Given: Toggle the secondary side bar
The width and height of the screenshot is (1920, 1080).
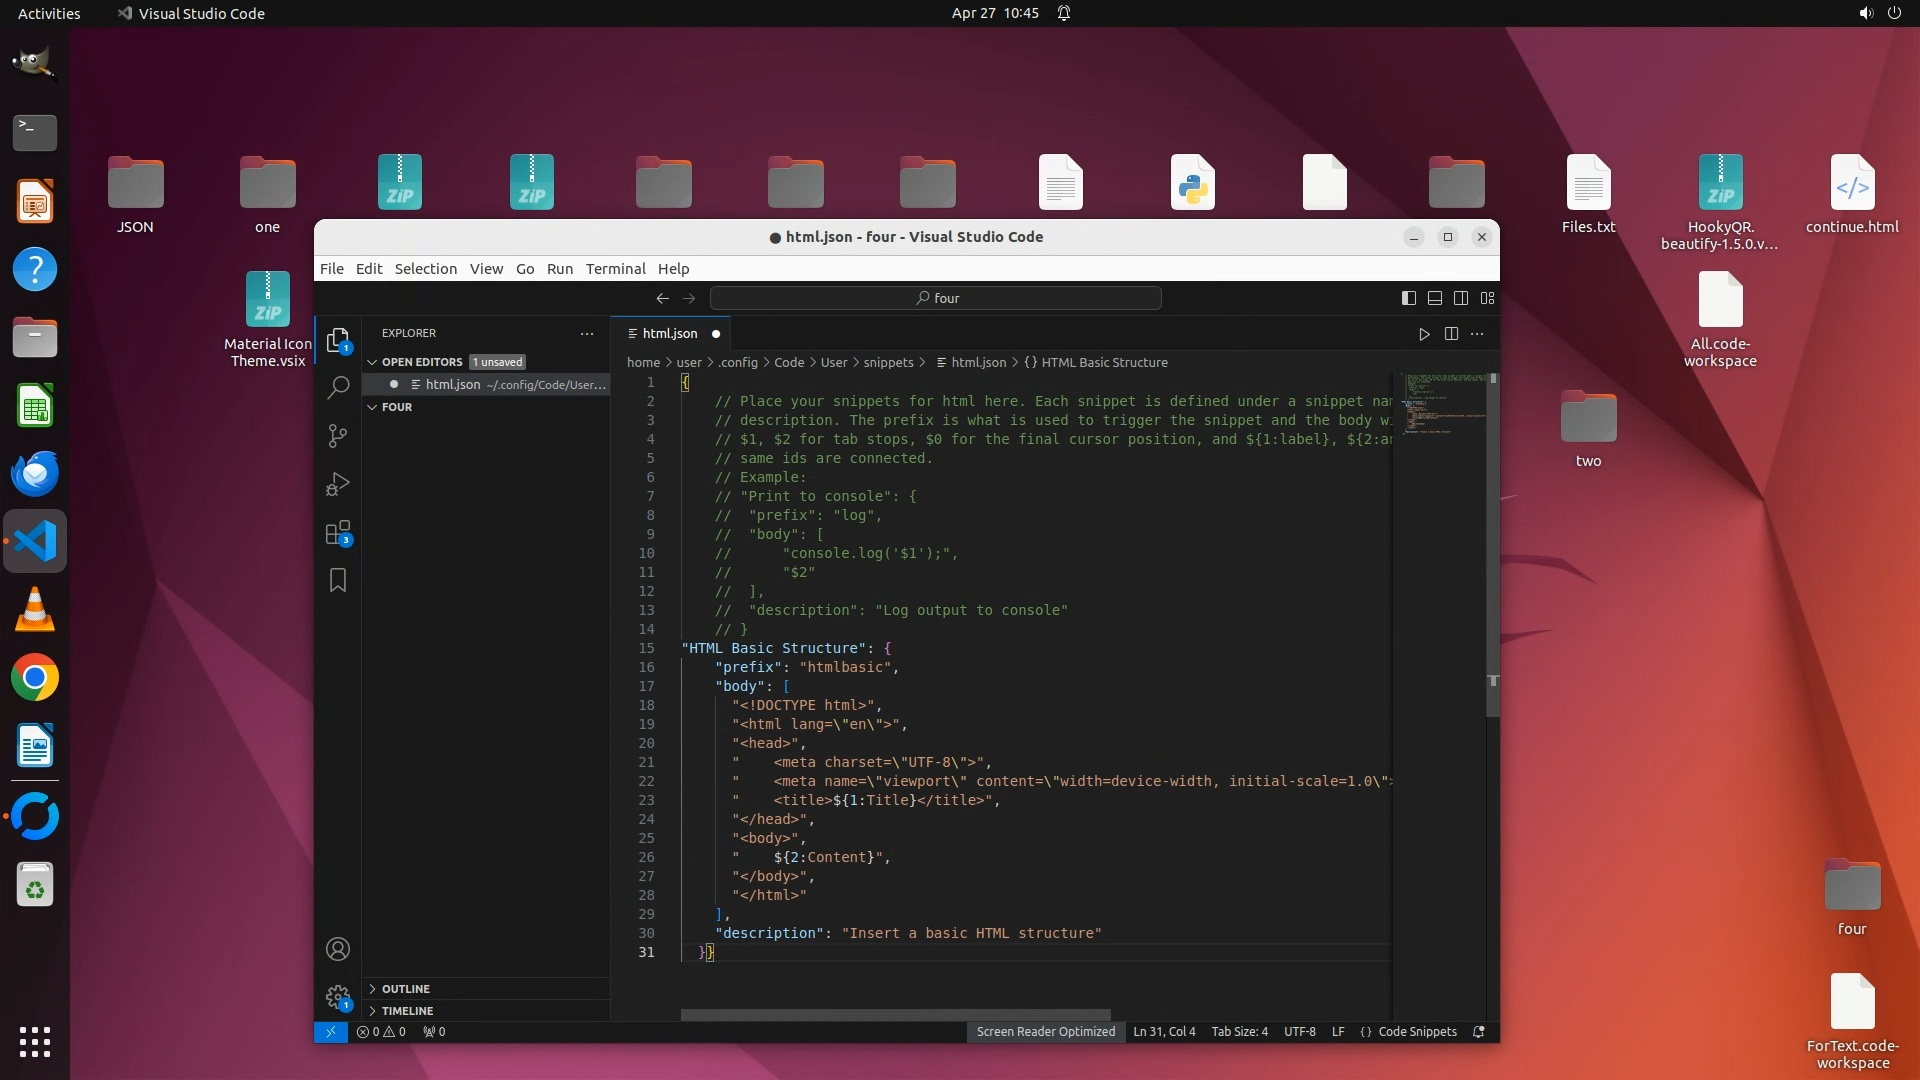Looking at the screenshot, I should coord(1461,298).
